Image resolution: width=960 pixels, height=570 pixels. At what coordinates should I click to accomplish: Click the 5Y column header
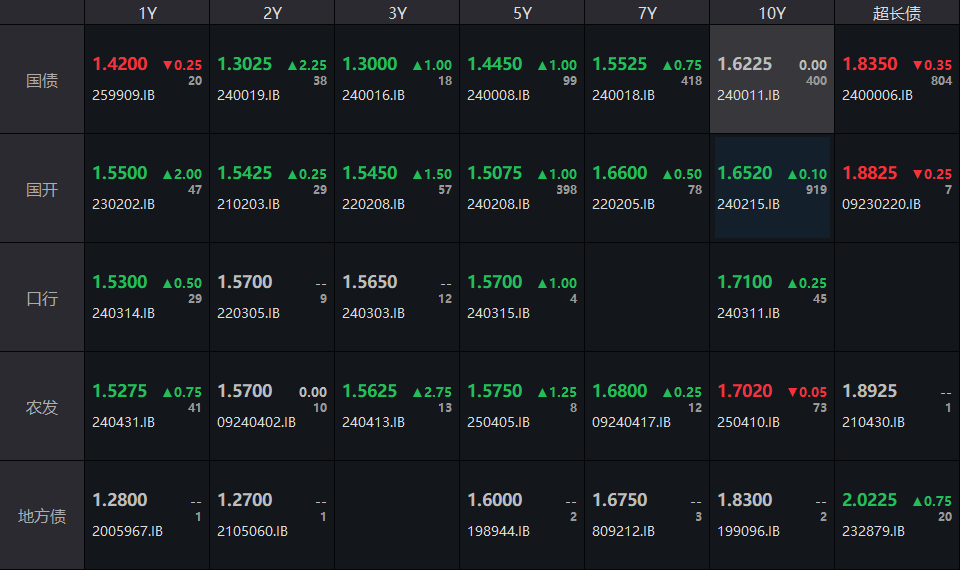point(522,13)
